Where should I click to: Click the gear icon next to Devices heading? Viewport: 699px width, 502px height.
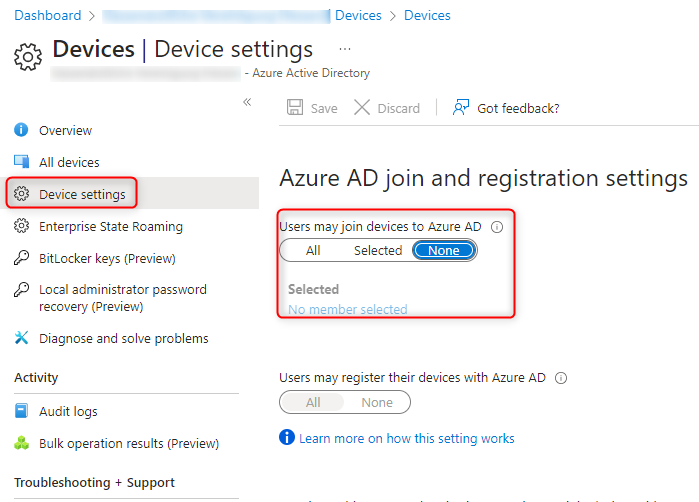pyautogui.click(x=28, y=57)
